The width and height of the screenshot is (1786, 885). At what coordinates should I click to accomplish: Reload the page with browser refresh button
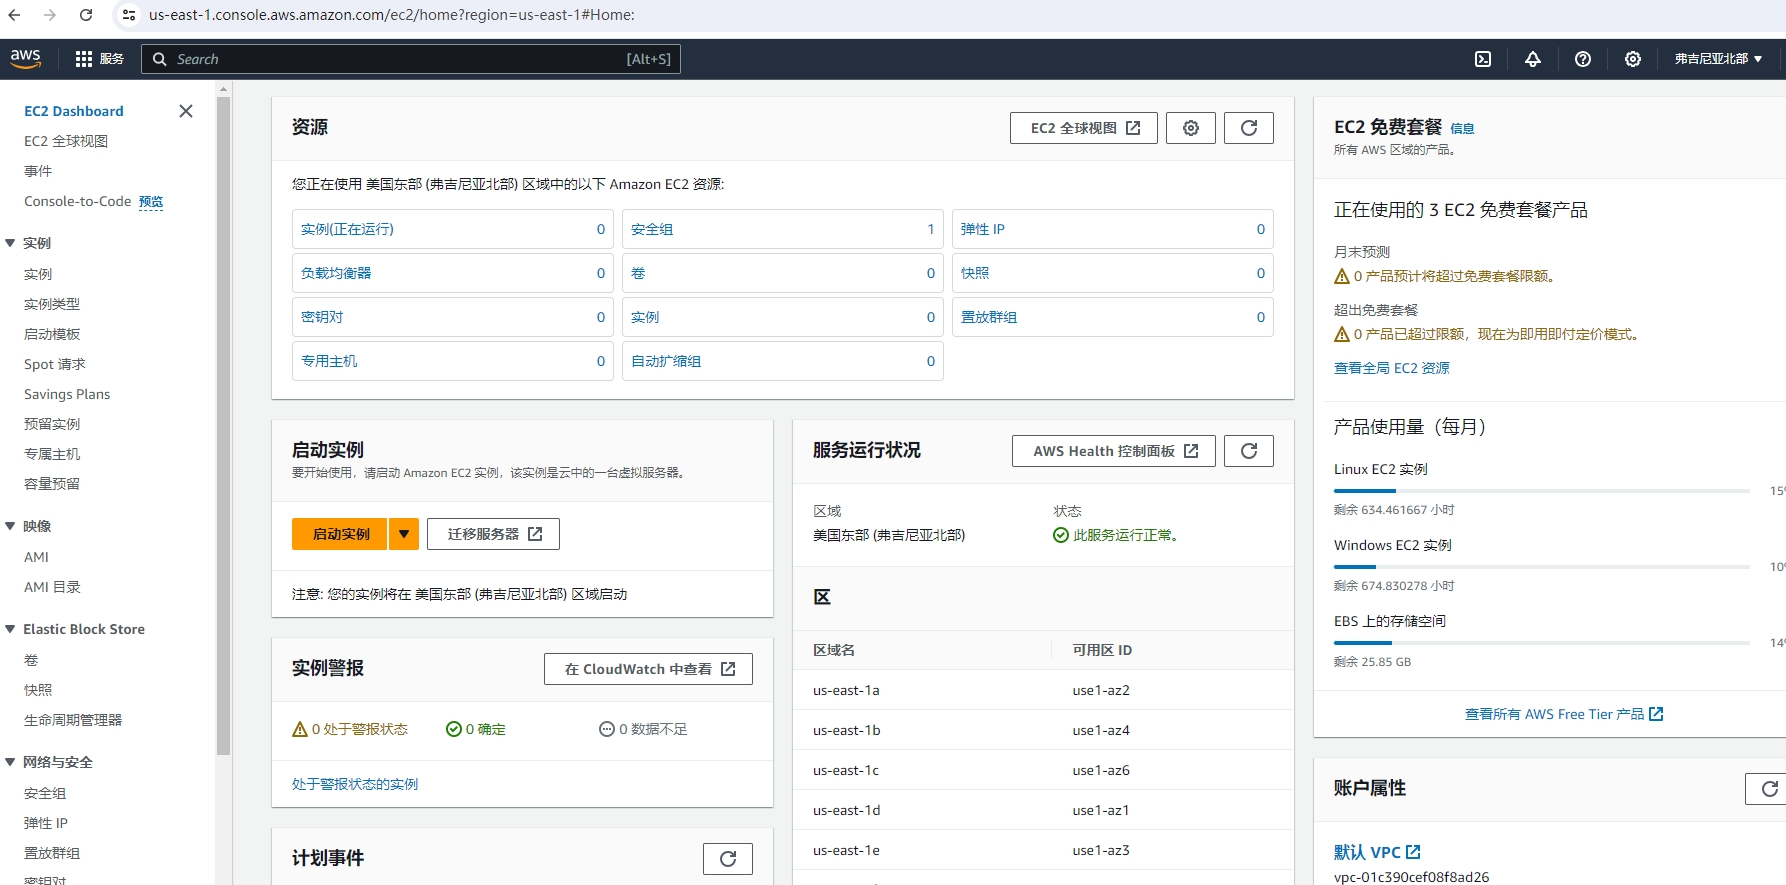[x=86, y=15]
